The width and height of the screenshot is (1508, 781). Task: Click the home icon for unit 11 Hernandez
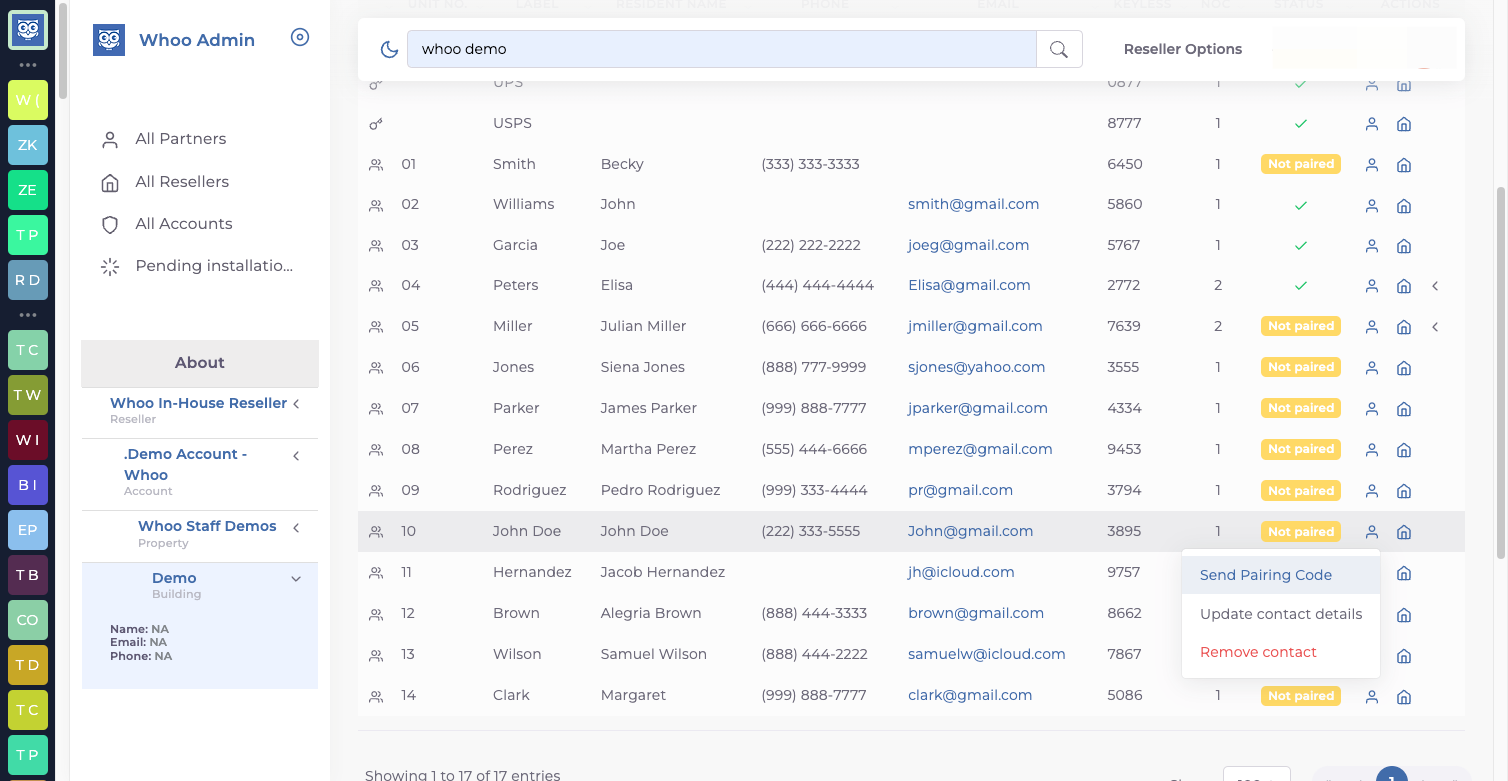point(1404,573)
